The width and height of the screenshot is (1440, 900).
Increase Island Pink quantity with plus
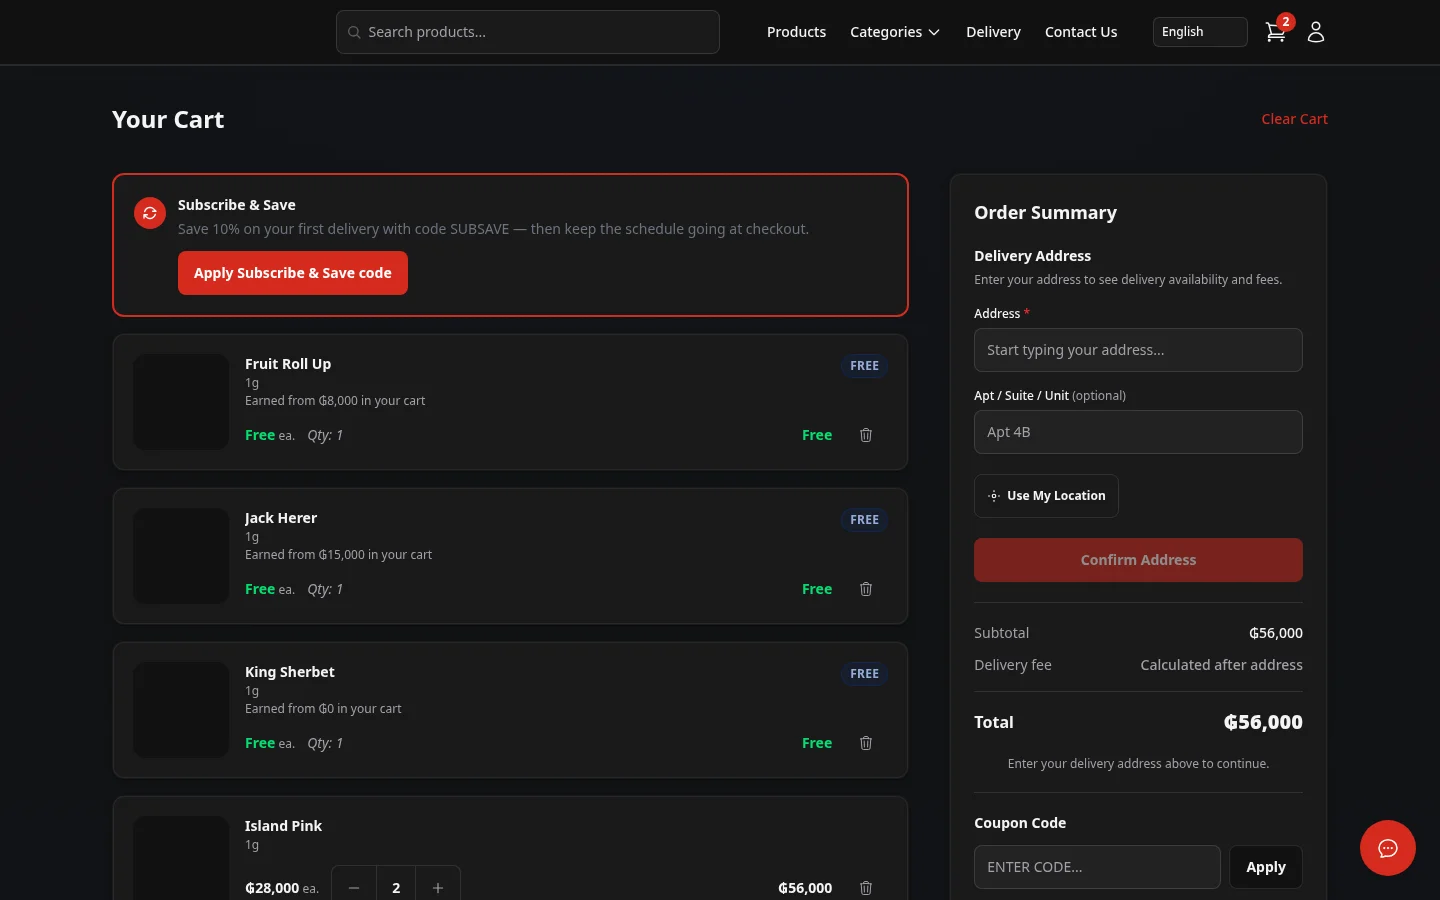click(x=438, y=885)
